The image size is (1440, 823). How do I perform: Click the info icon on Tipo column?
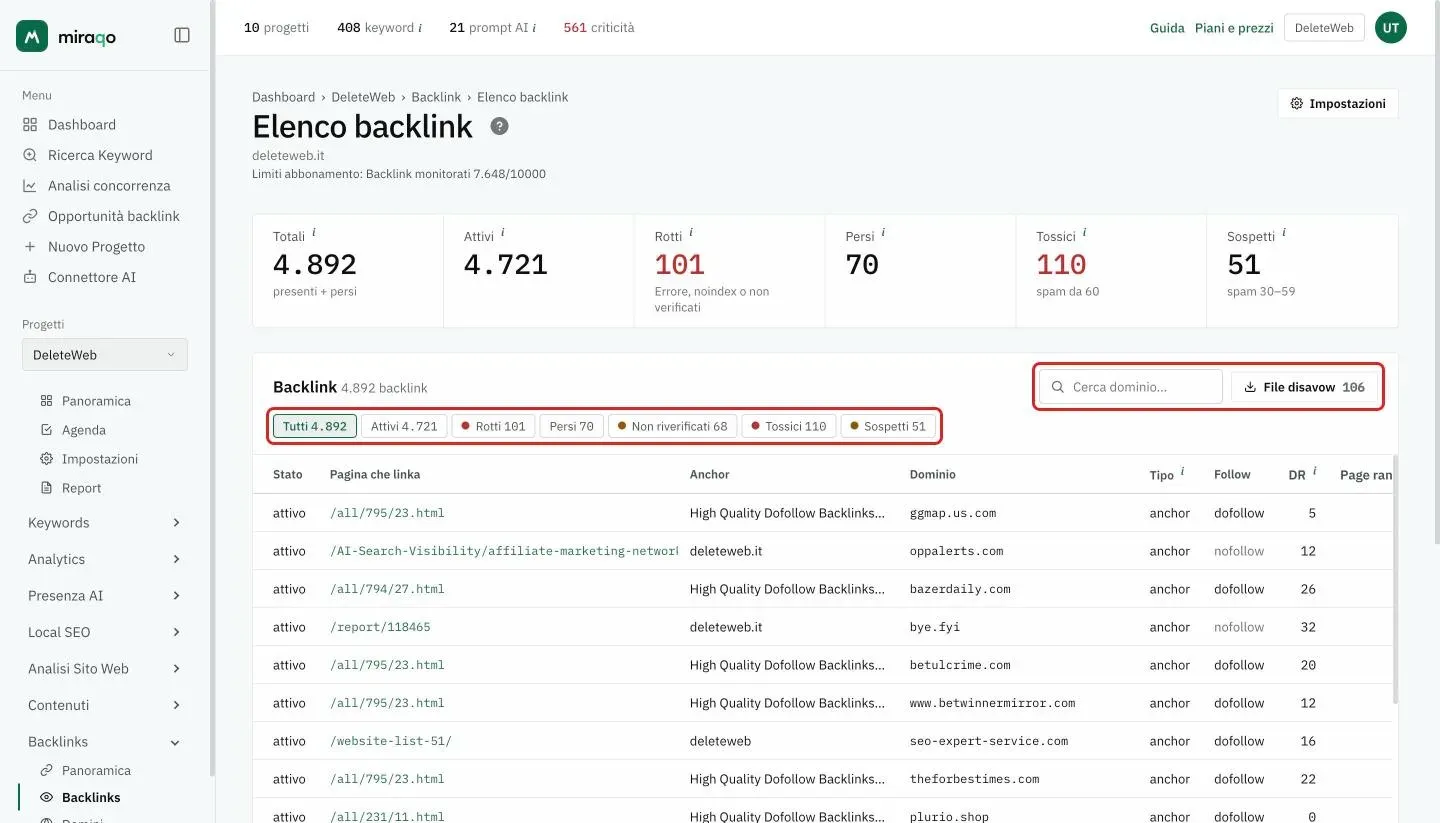[x=1182, y=471]
